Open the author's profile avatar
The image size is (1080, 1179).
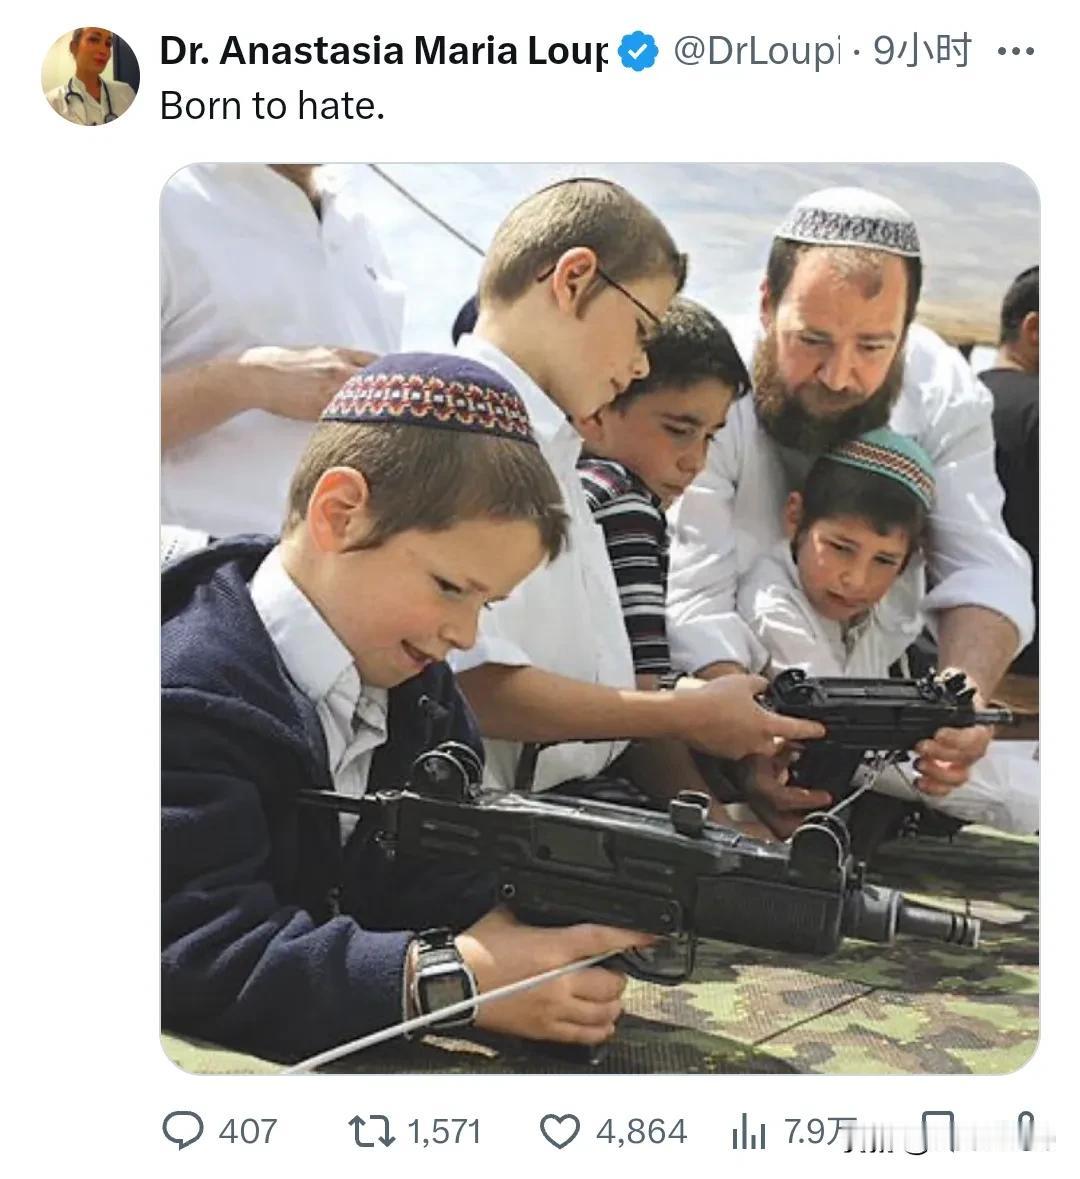pyautogui.click(x=90, y=76)
